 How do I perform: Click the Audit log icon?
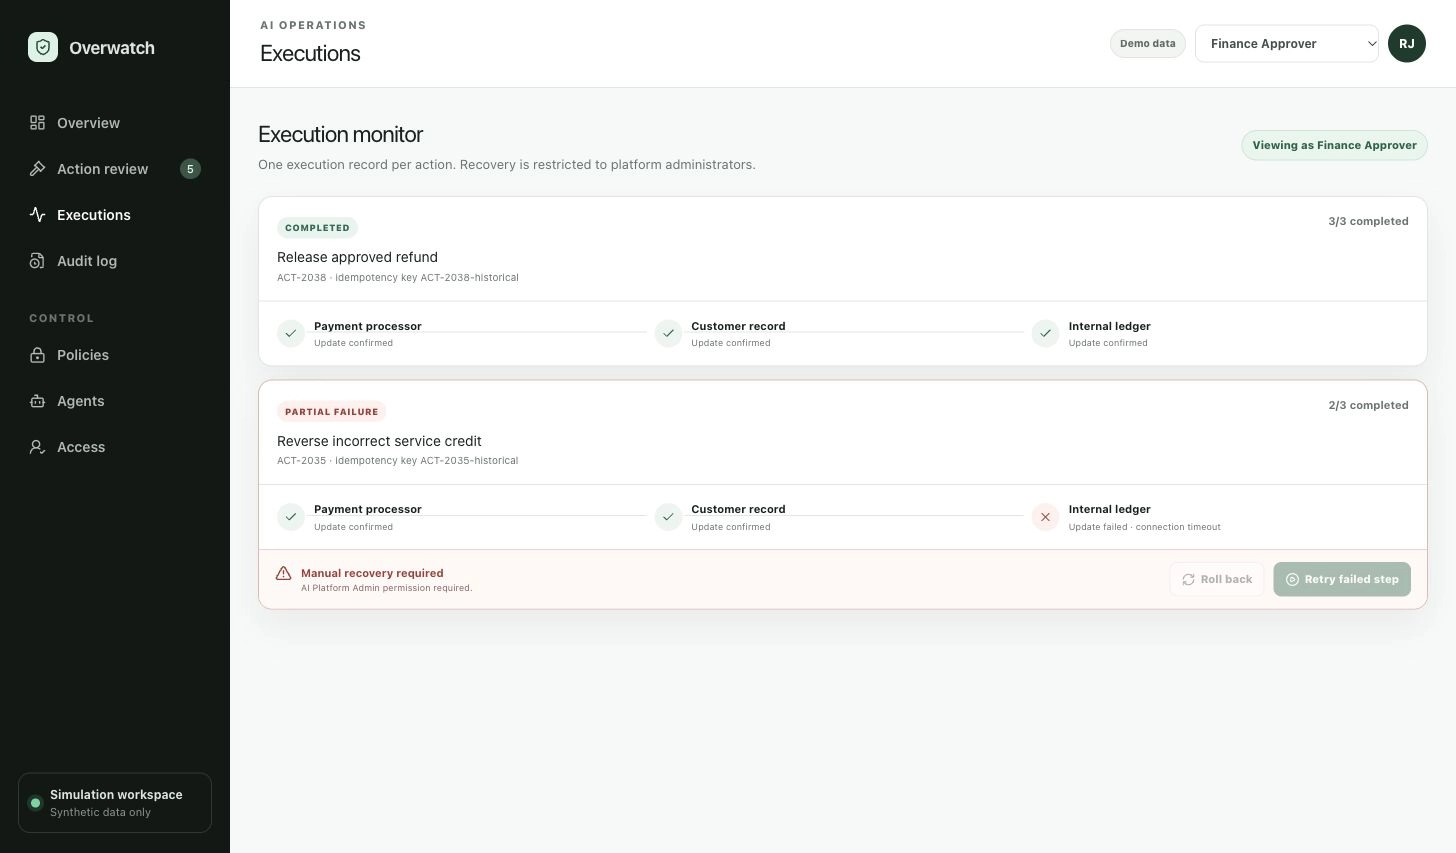37,261
